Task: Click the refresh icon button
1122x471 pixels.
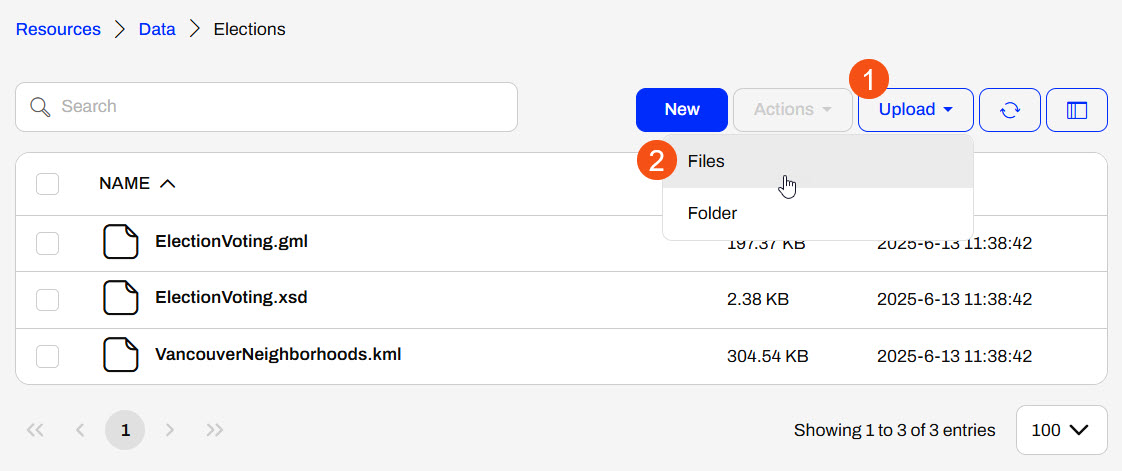Action: (1010, 110)
